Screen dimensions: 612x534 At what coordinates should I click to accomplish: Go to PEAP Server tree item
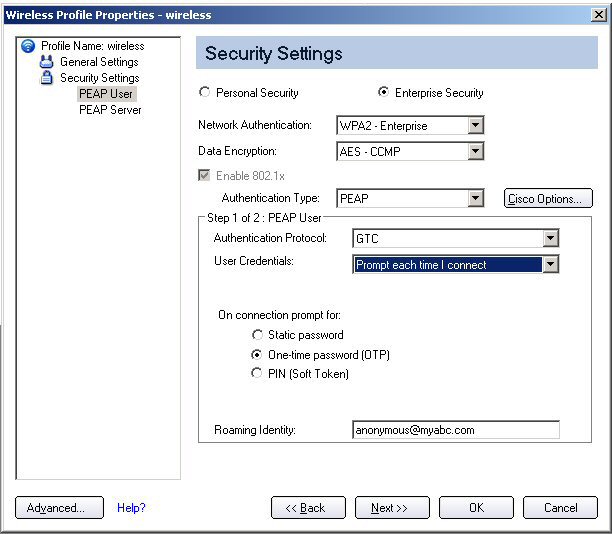click(110, 110)
